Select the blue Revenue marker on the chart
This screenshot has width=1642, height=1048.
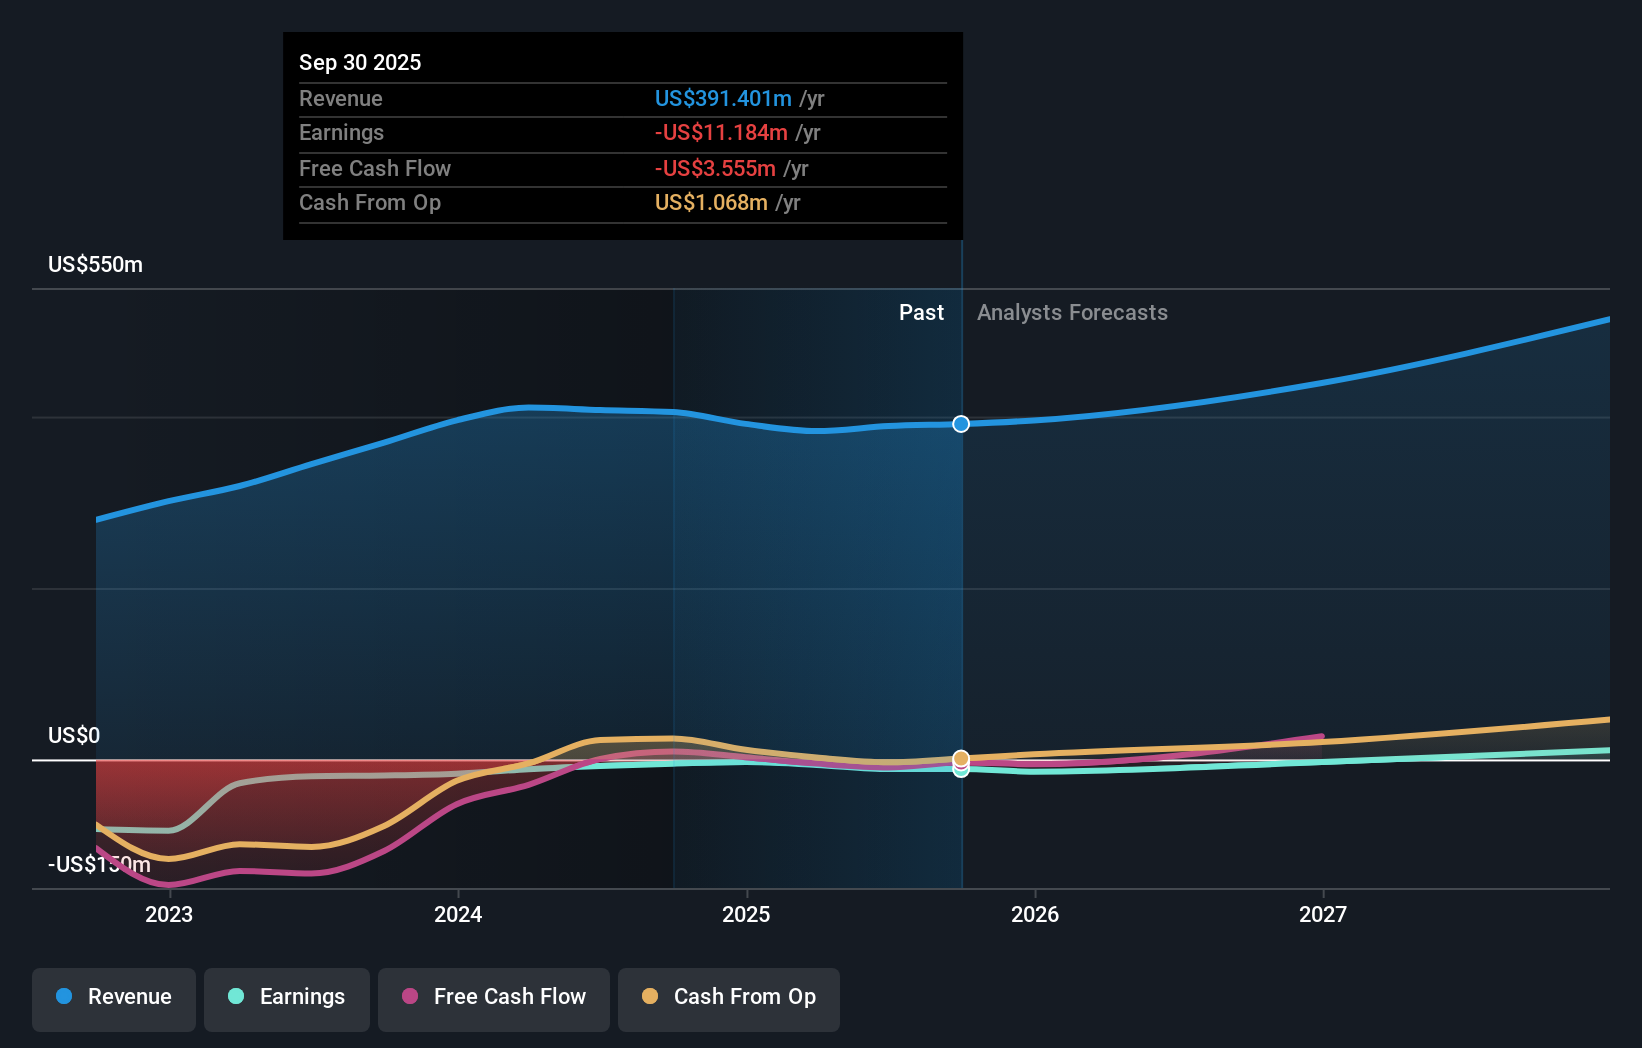coord(960,424)
